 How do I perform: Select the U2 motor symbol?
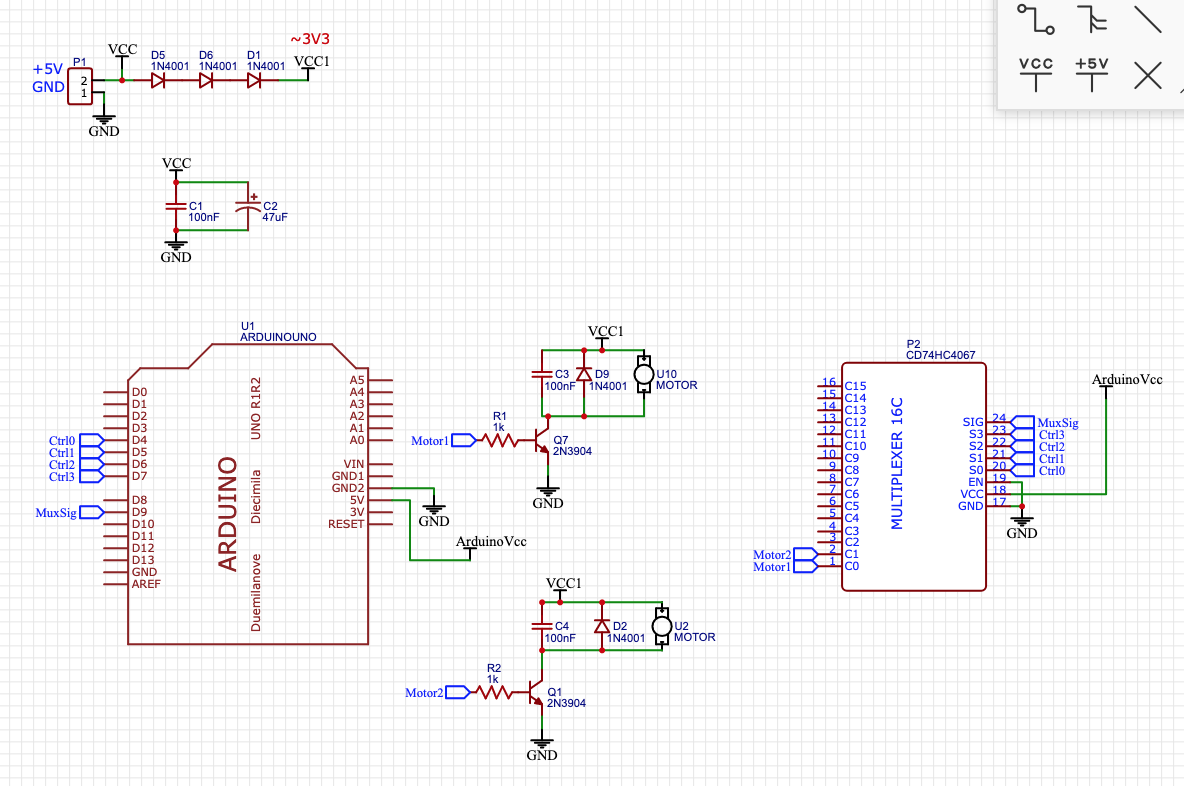(661, 626)
